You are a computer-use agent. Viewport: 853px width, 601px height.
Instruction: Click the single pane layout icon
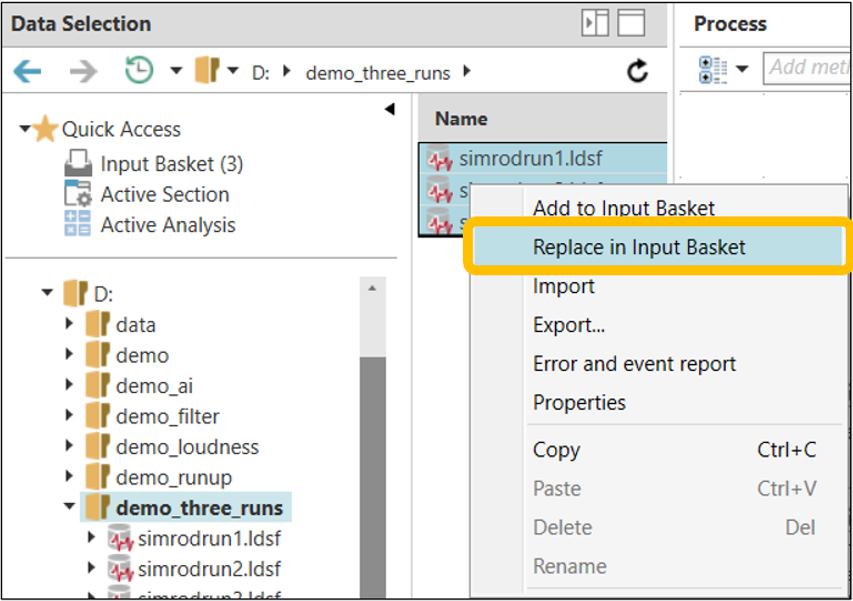631,24
